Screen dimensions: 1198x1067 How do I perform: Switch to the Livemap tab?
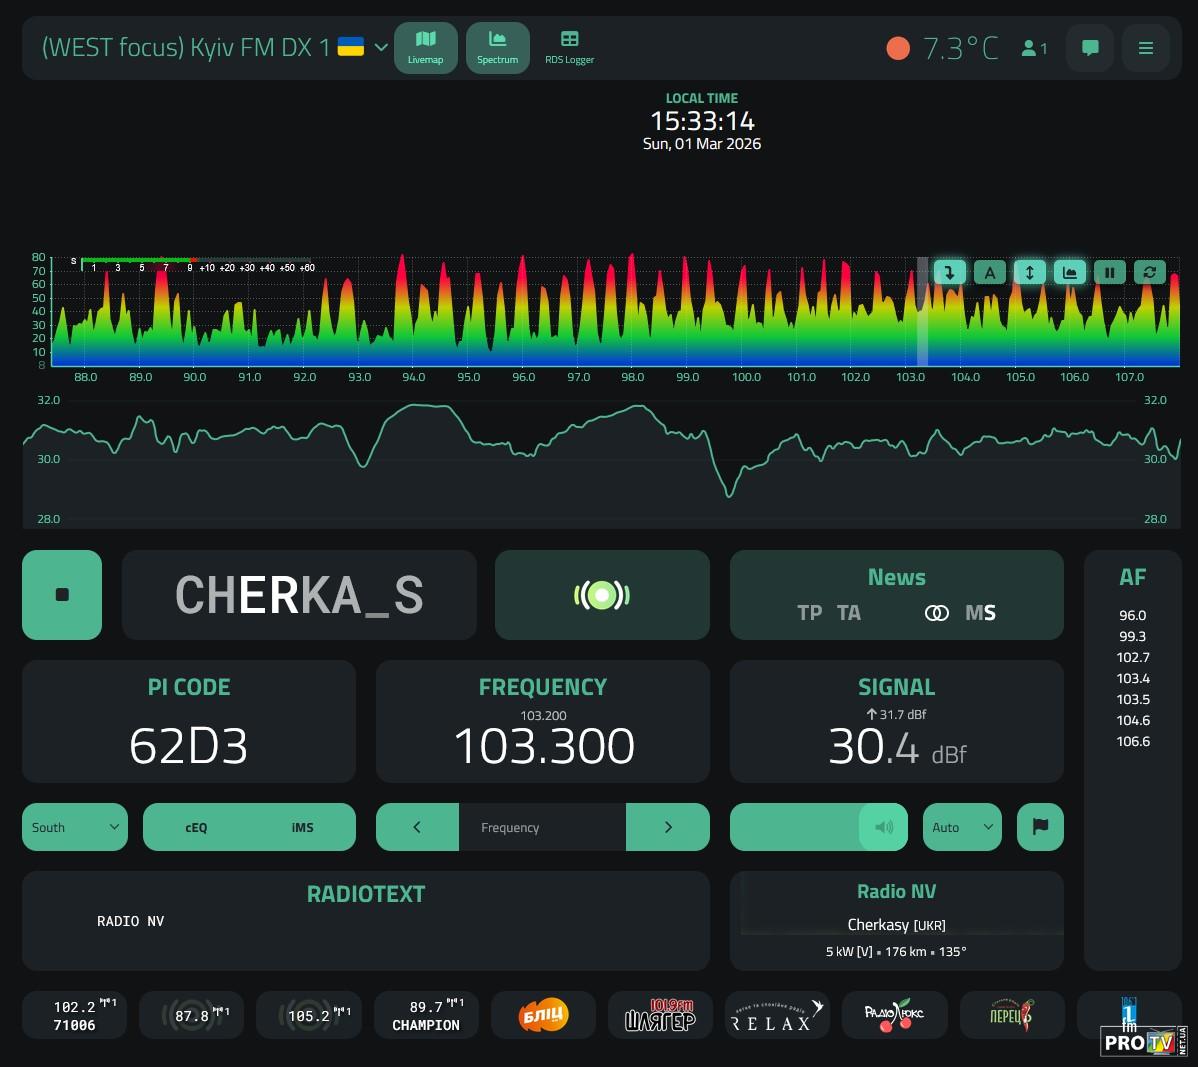coord(425,48)
